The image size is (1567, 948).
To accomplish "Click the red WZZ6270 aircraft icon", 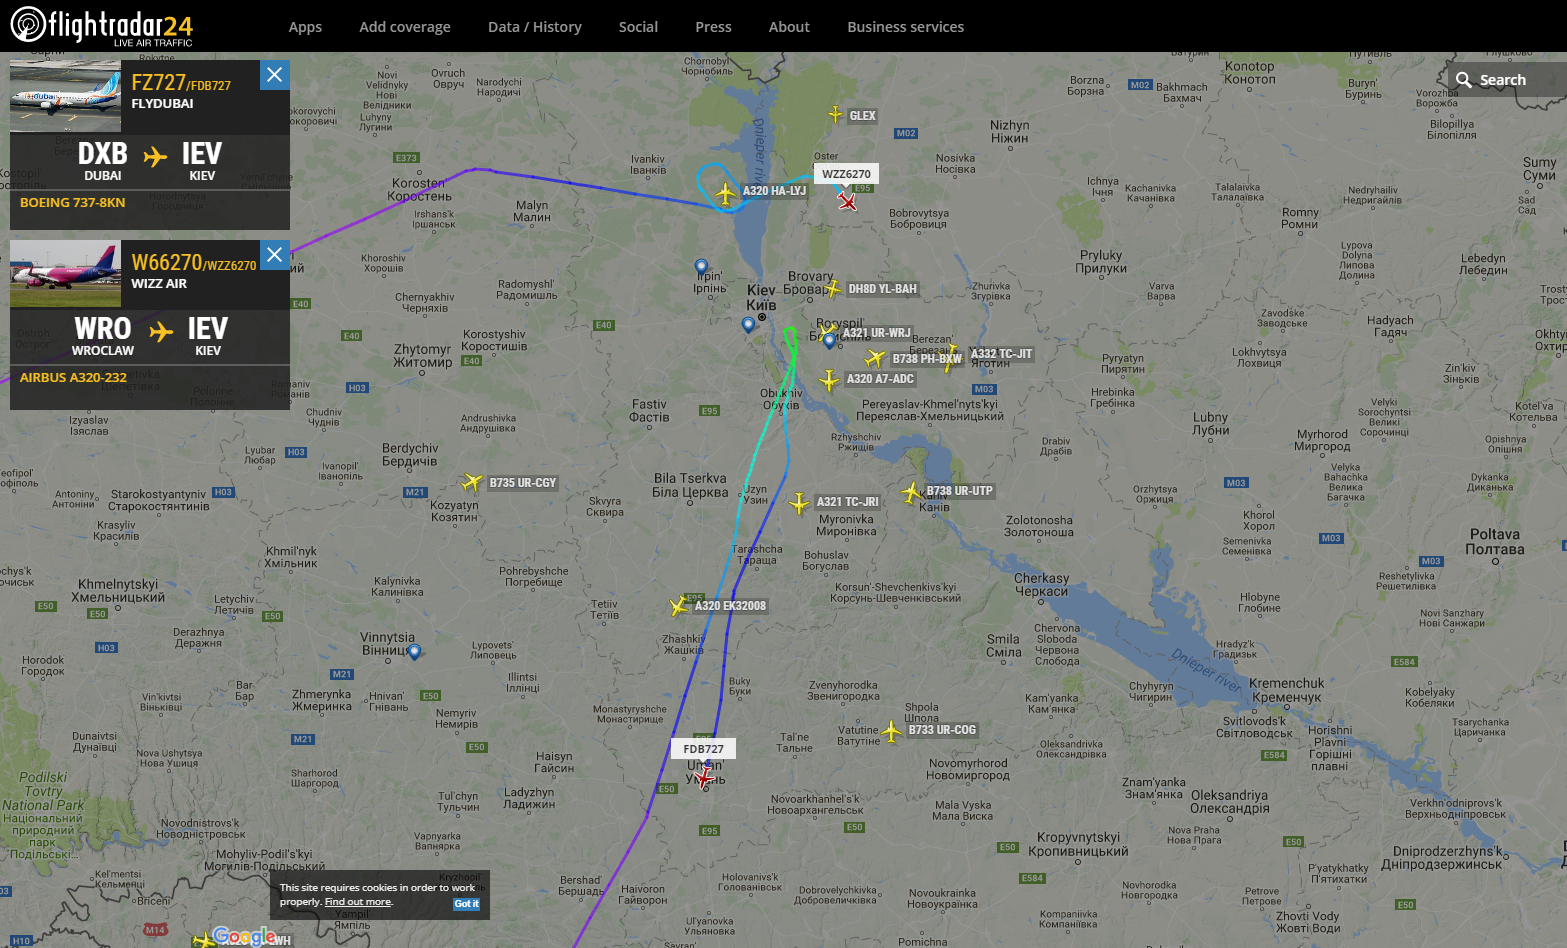I will point(848,202).
